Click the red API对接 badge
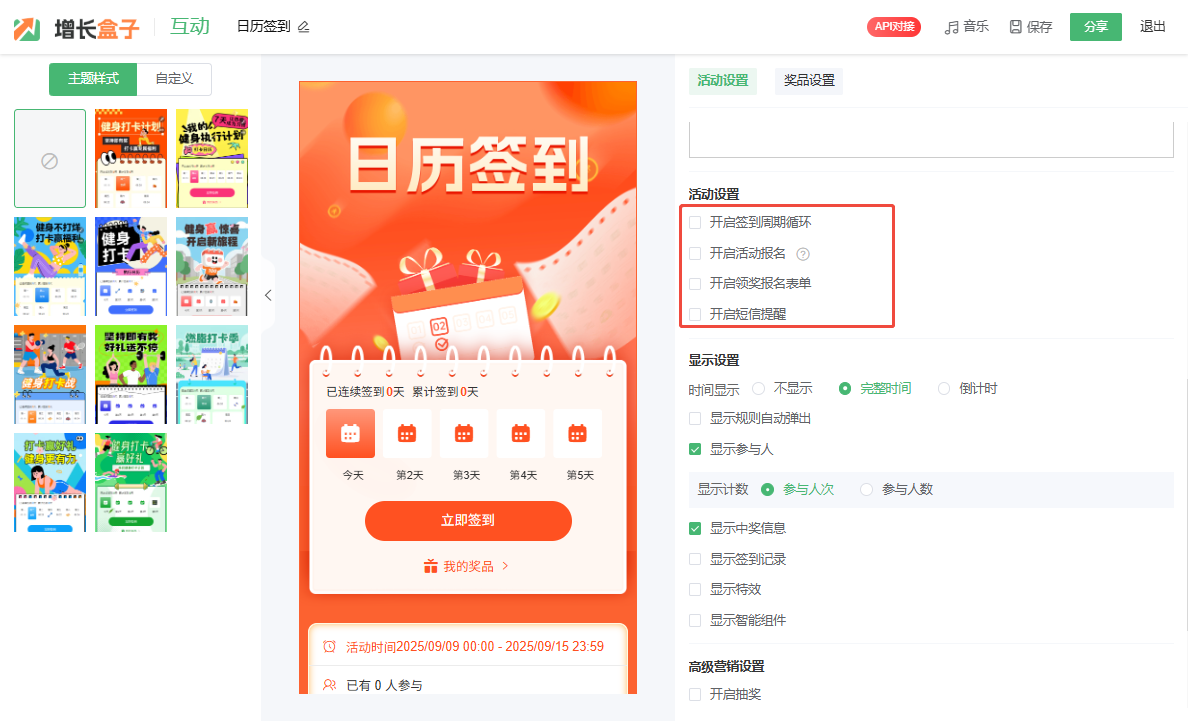Image resolution: width=1188 pixels, height=721 pixels. [893, 27]
